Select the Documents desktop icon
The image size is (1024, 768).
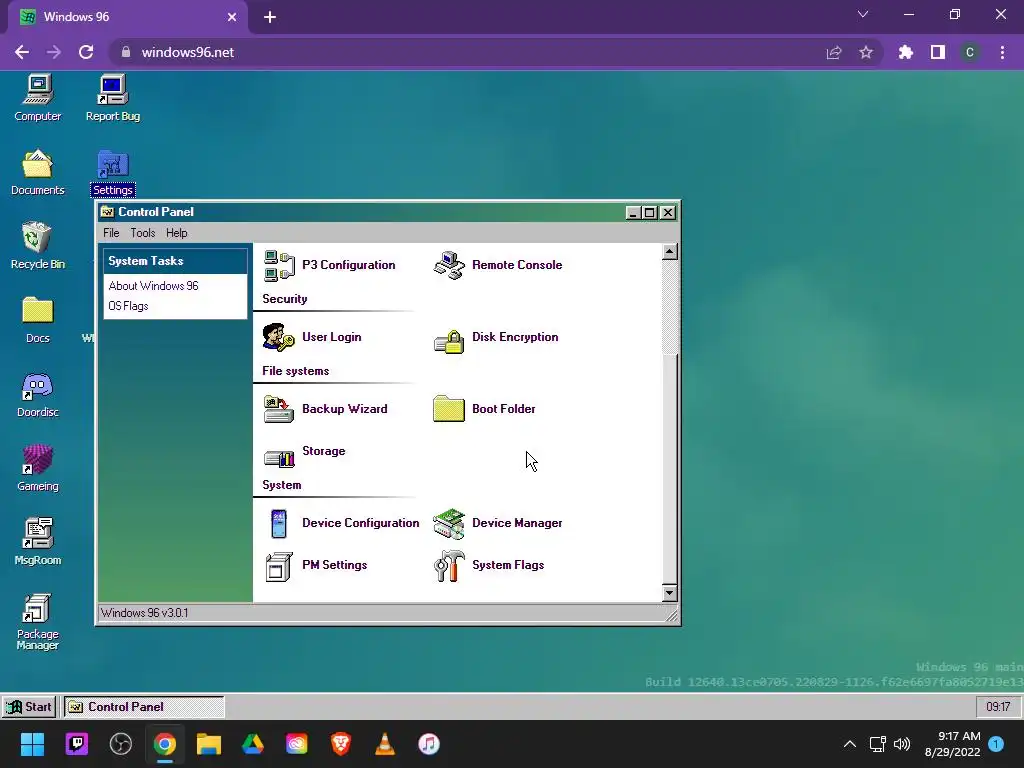pos(38,172)
